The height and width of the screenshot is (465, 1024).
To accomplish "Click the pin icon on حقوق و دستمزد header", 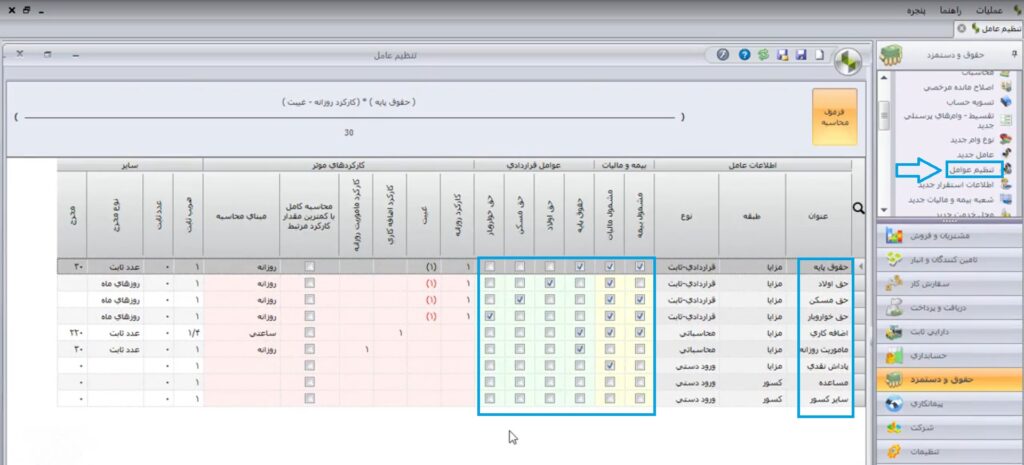I will point(1014,52).
